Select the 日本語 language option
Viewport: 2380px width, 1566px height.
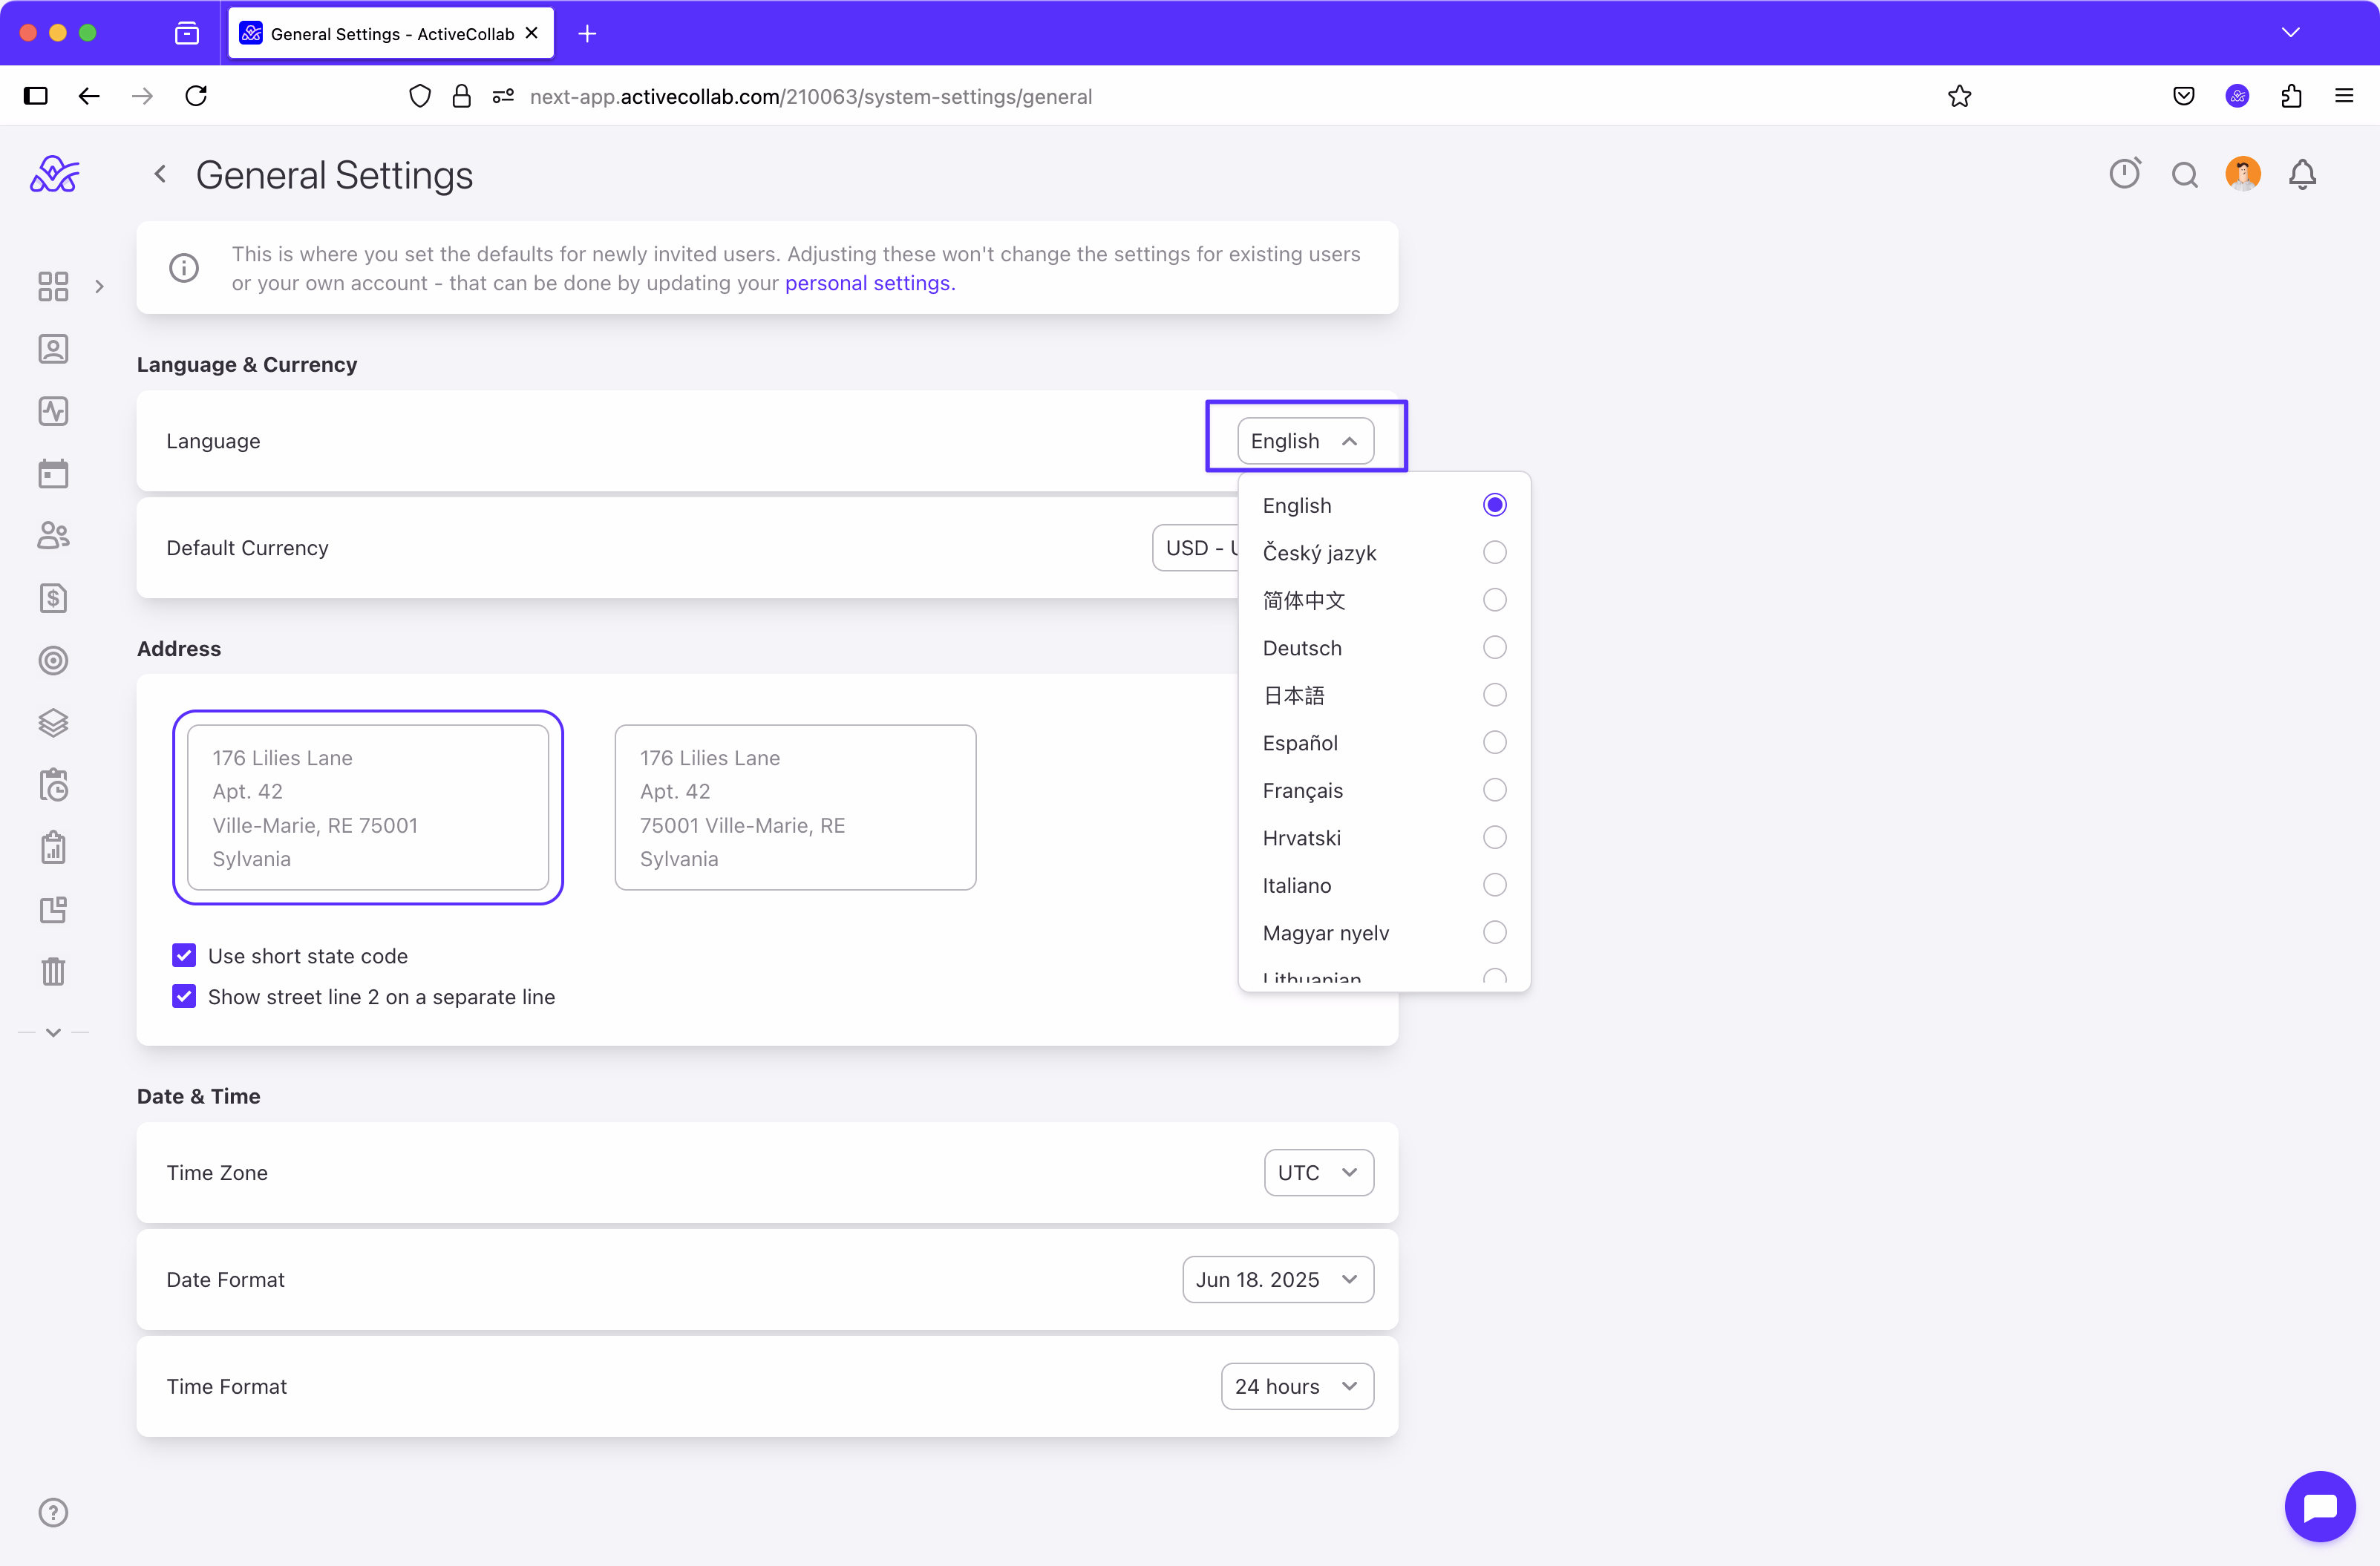point(1384,695)
